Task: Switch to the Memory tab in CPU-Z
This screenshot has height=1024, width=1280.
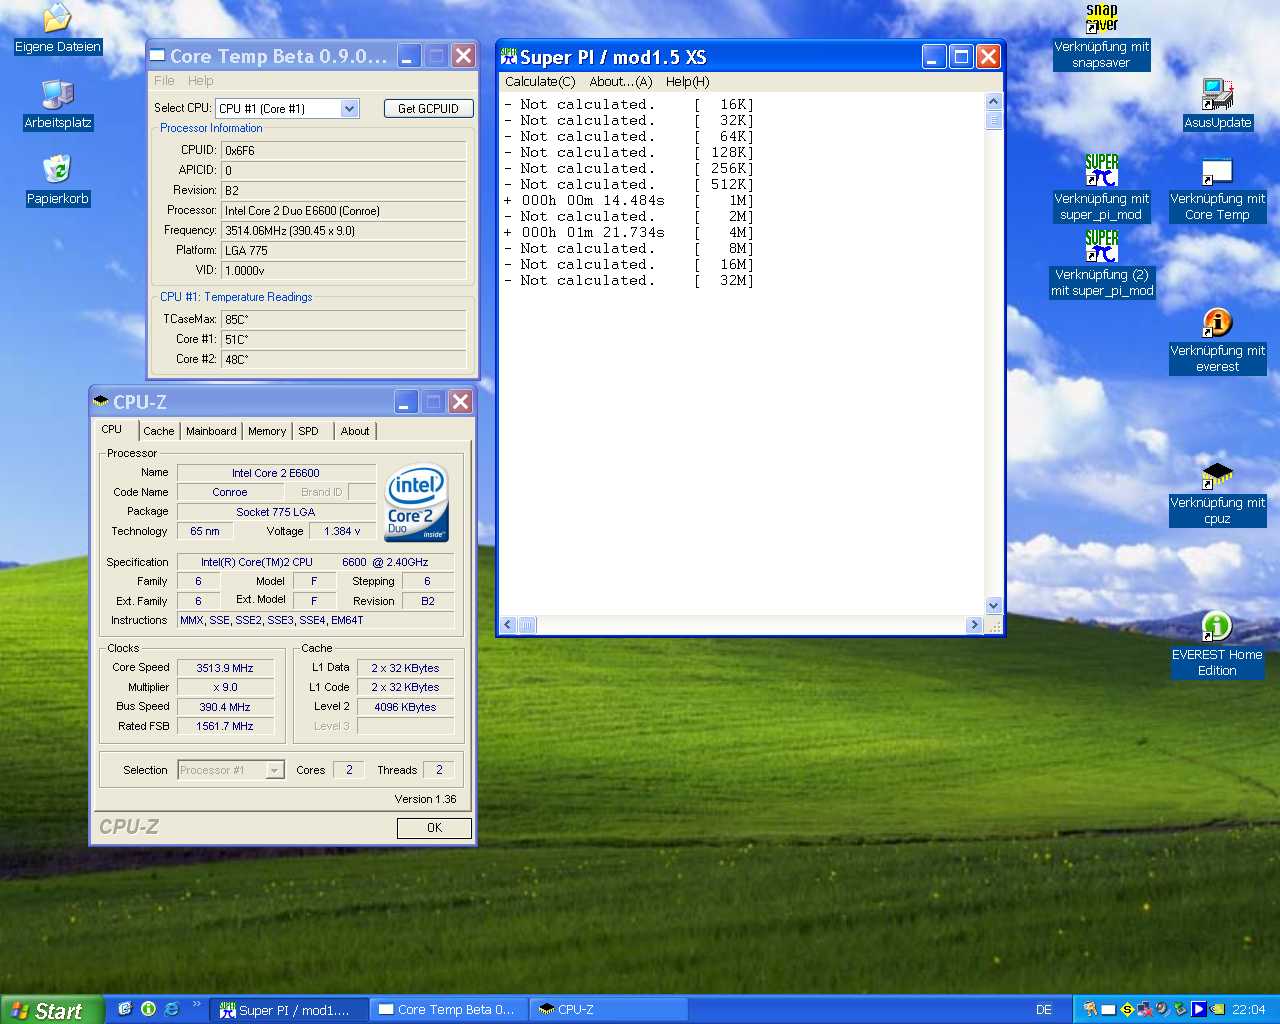Action: 267,431
